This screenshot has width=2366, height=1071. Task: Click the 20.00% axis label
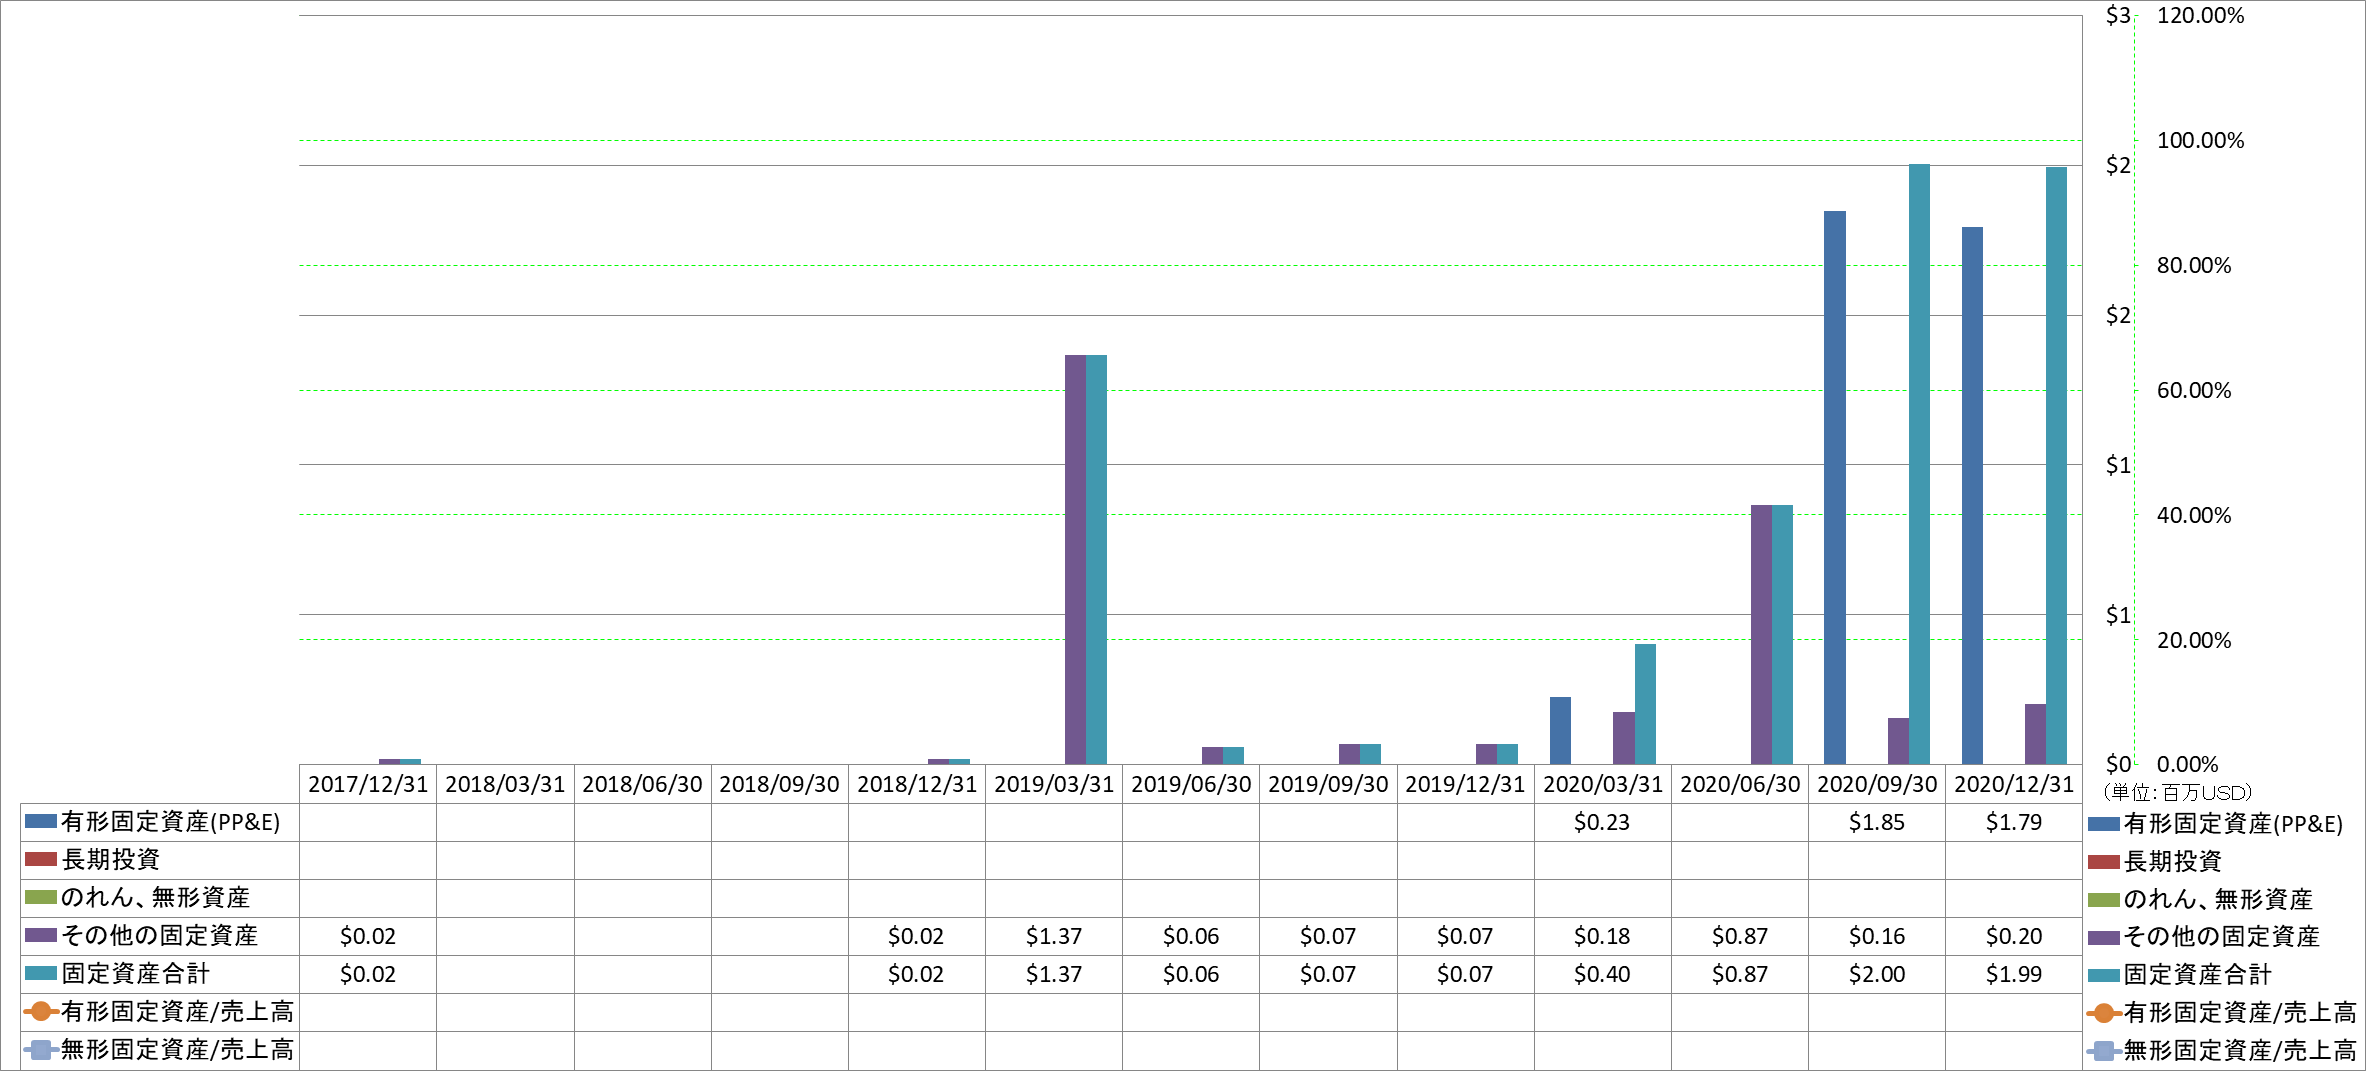pos(2194,640)
